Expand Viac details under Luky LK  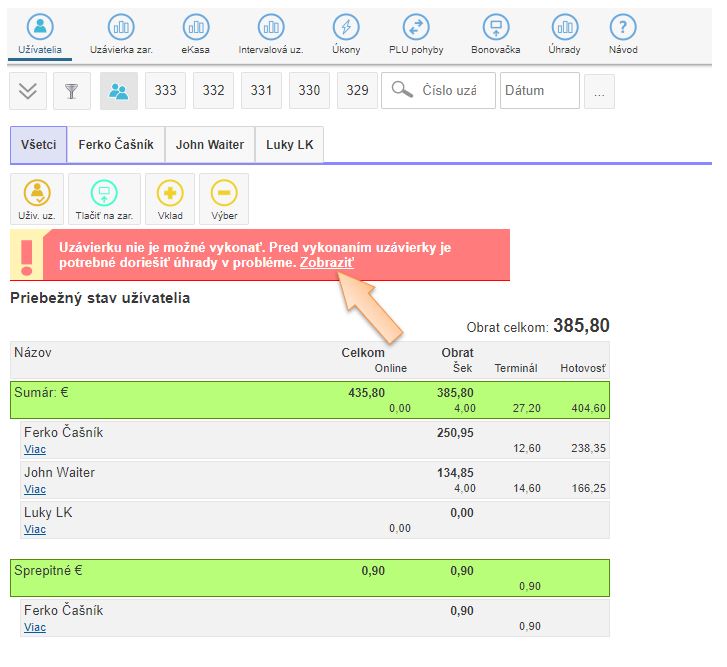(35, 529)
